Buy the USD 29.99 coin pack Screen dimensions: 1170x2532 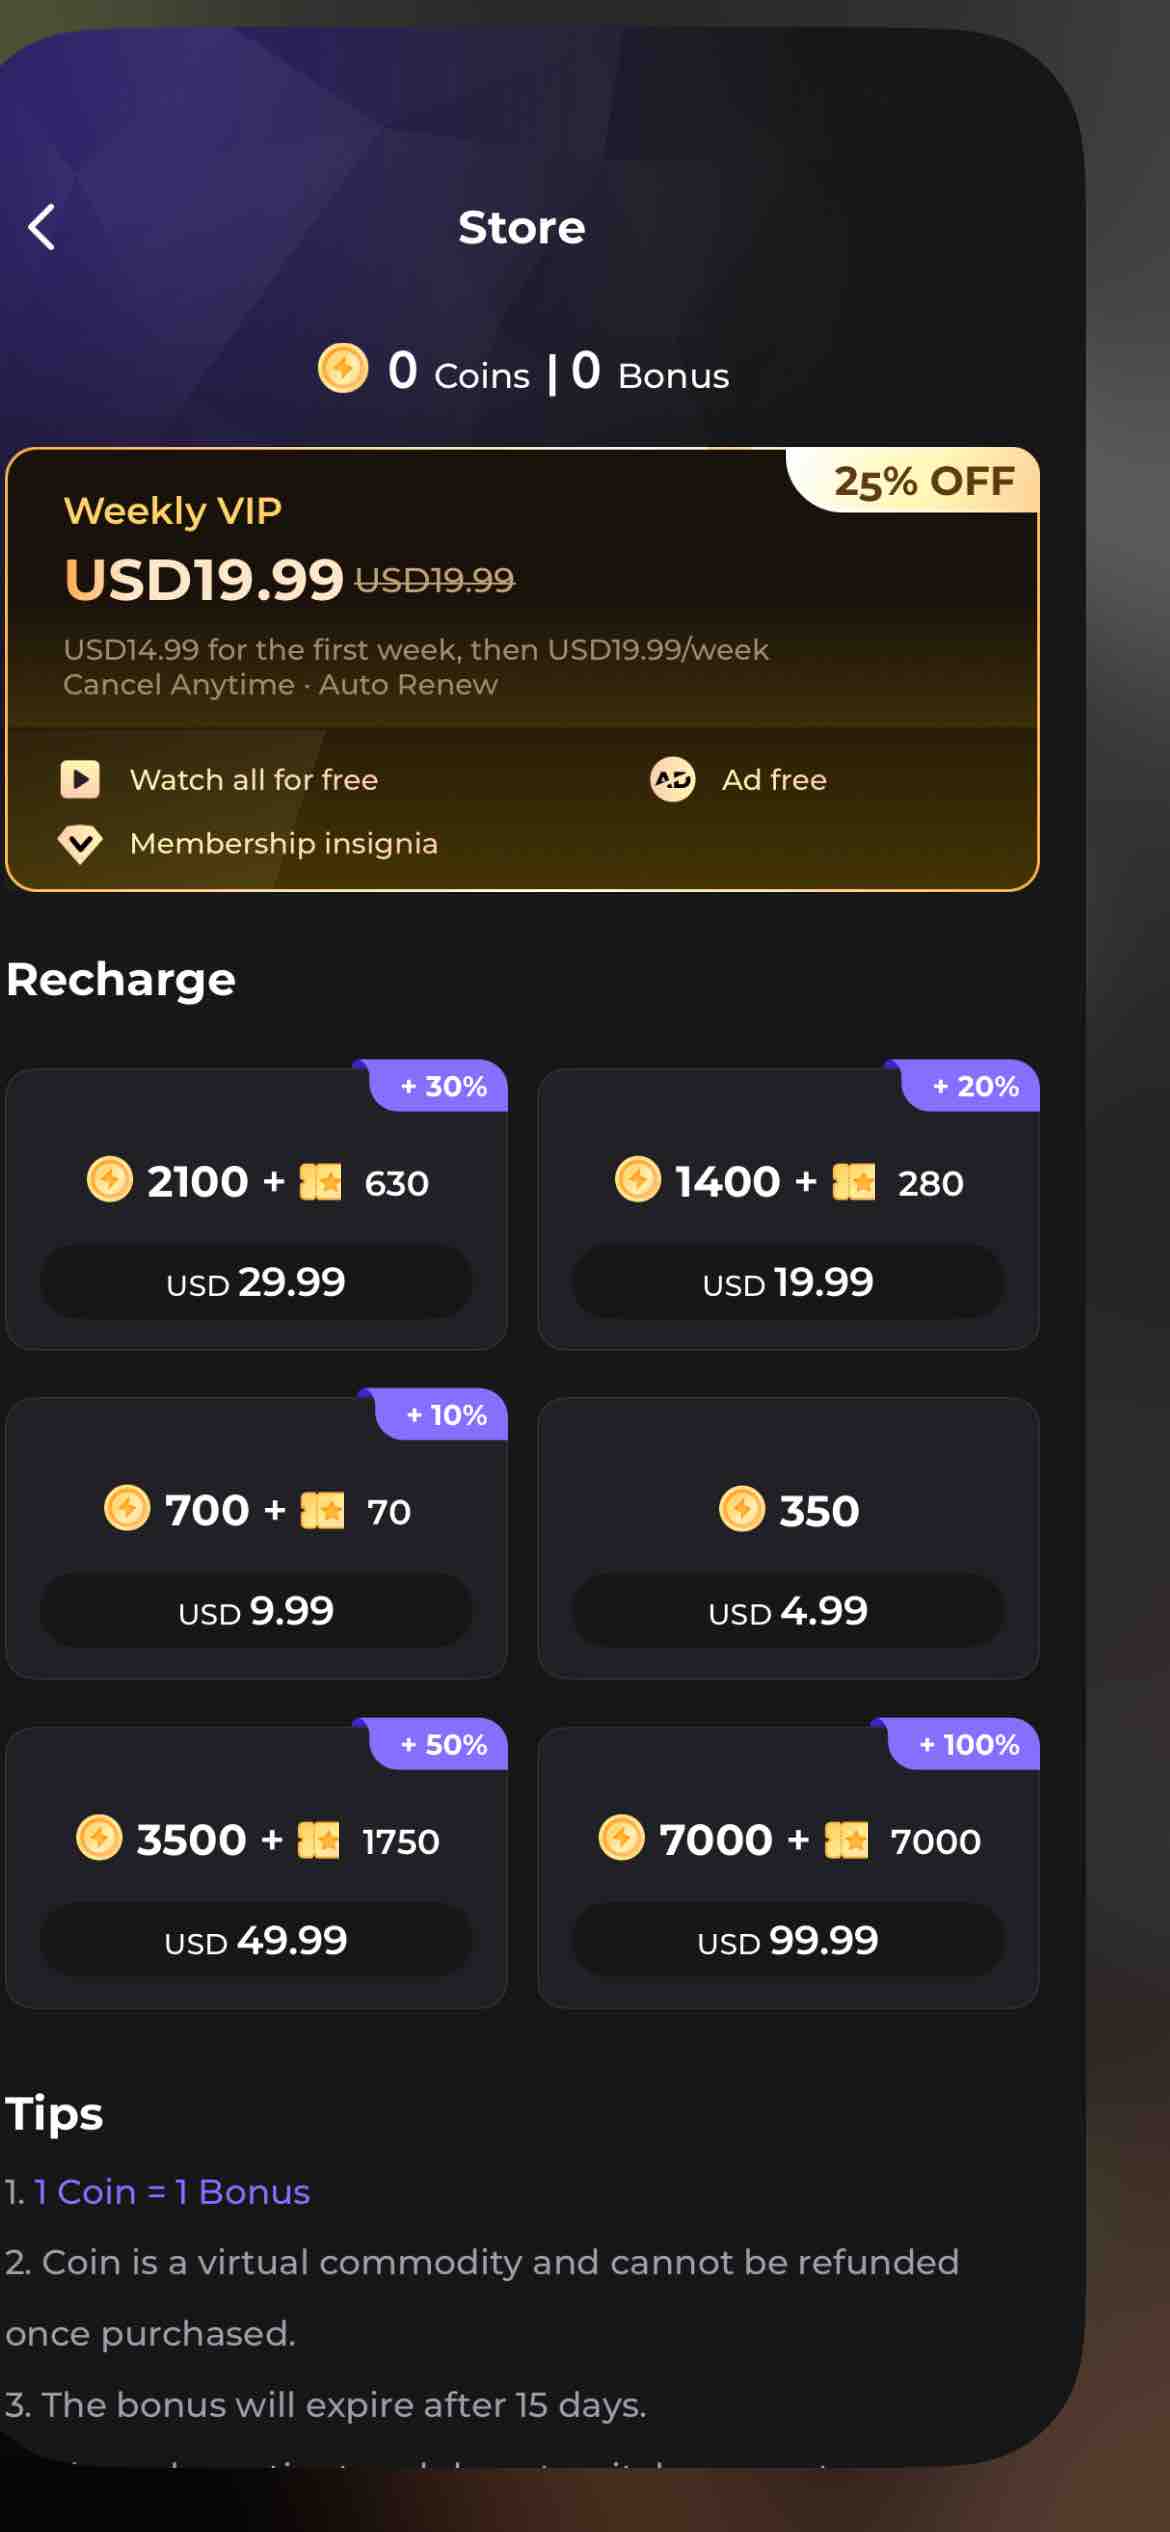tap(256, 1282)
